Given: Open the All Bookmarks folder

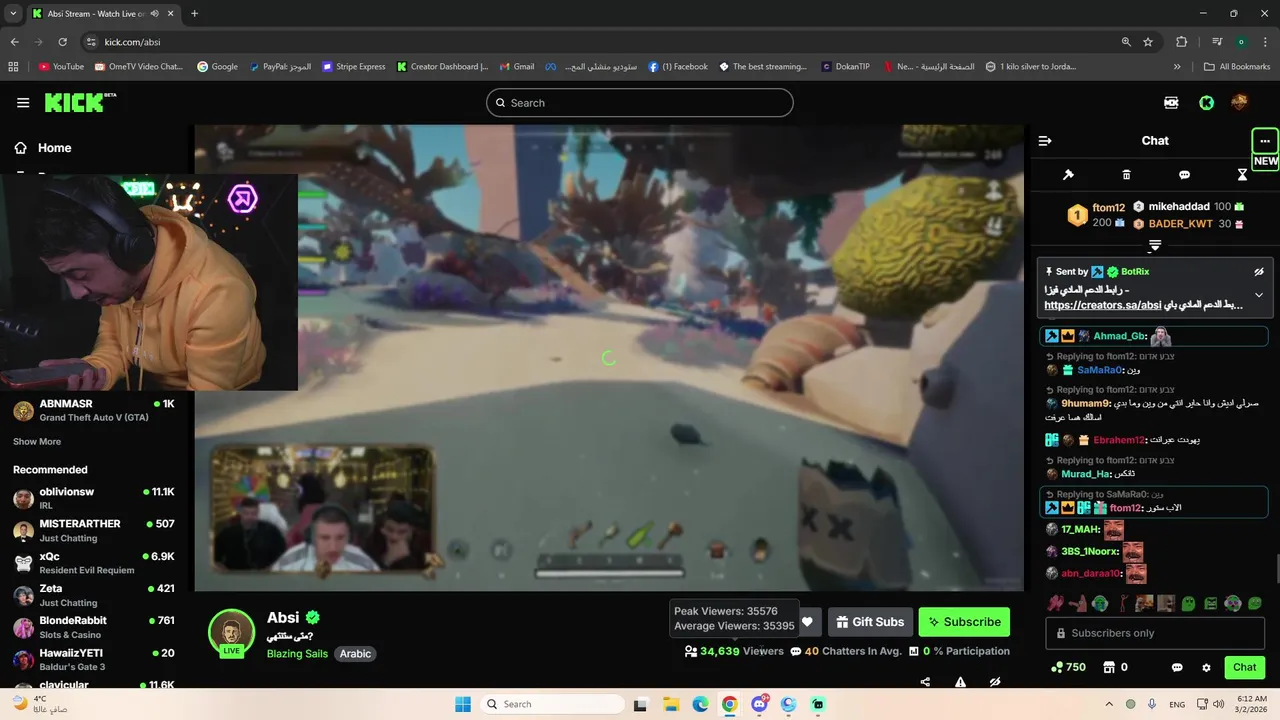Looking at the screenshot, I should [1237, 67].
